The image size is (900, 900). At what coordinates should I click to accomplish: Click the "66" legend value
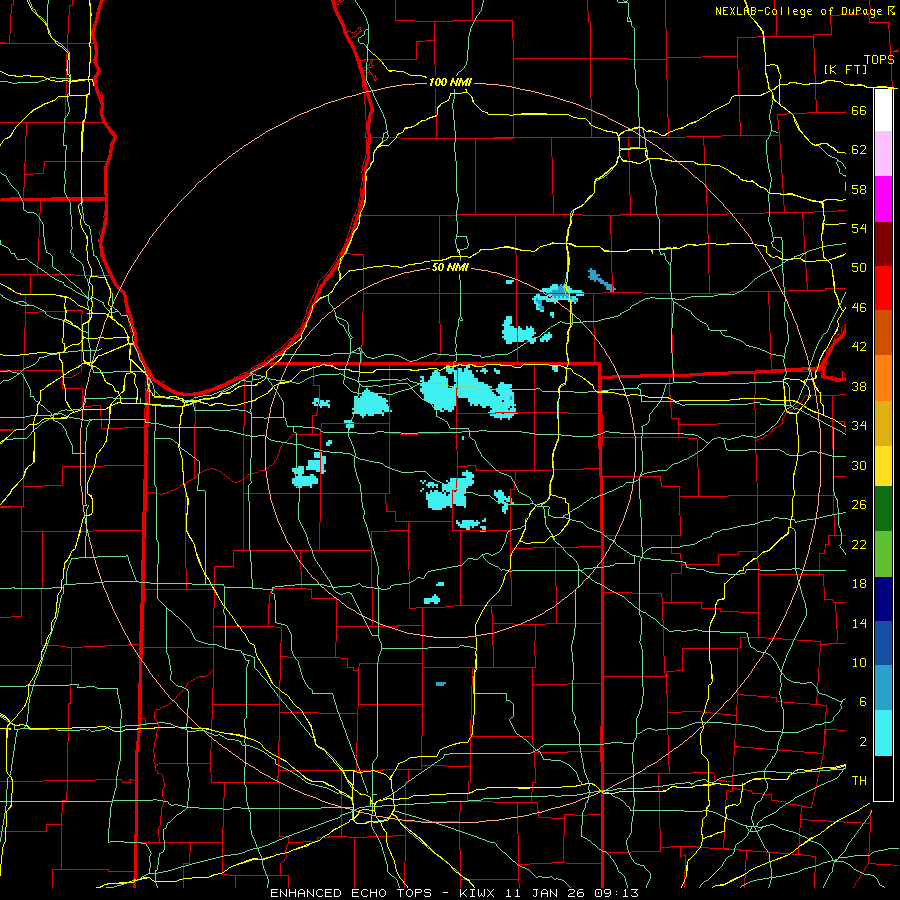pos(859,111)
